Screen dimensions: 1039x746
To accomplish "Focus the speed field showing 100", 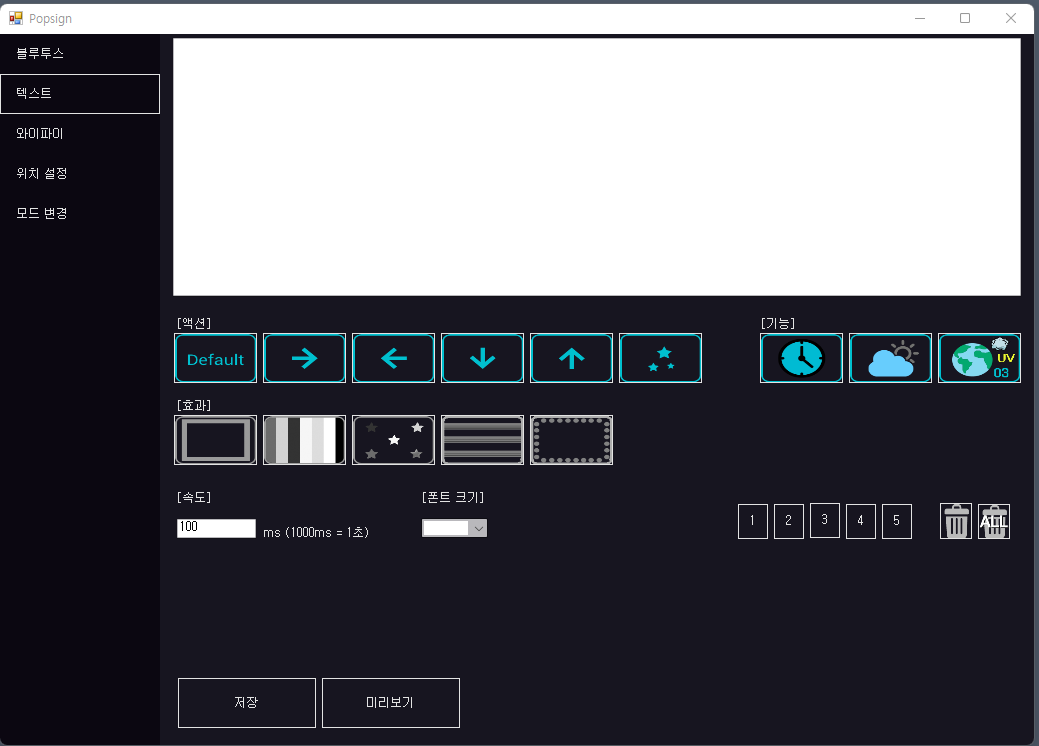I will pyautogui.click(x=216, y=528).
